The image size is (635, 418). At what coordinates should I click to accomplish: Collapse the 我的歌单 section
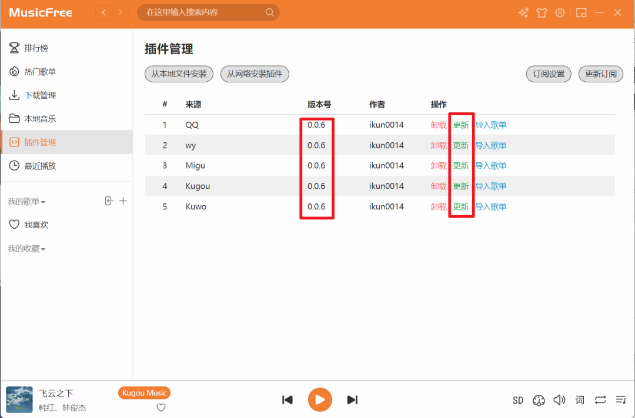tap(26, 202)
